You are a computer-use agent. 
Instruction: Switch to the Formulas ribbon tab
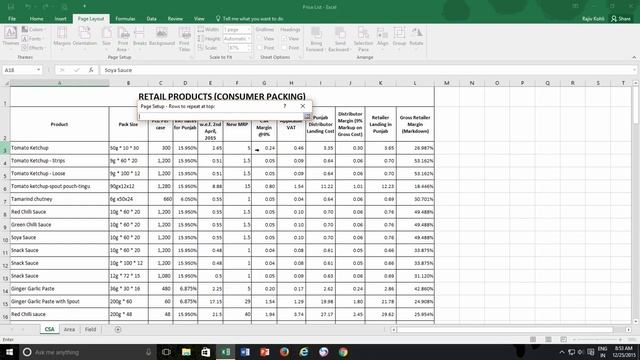[x=125, y=19]
